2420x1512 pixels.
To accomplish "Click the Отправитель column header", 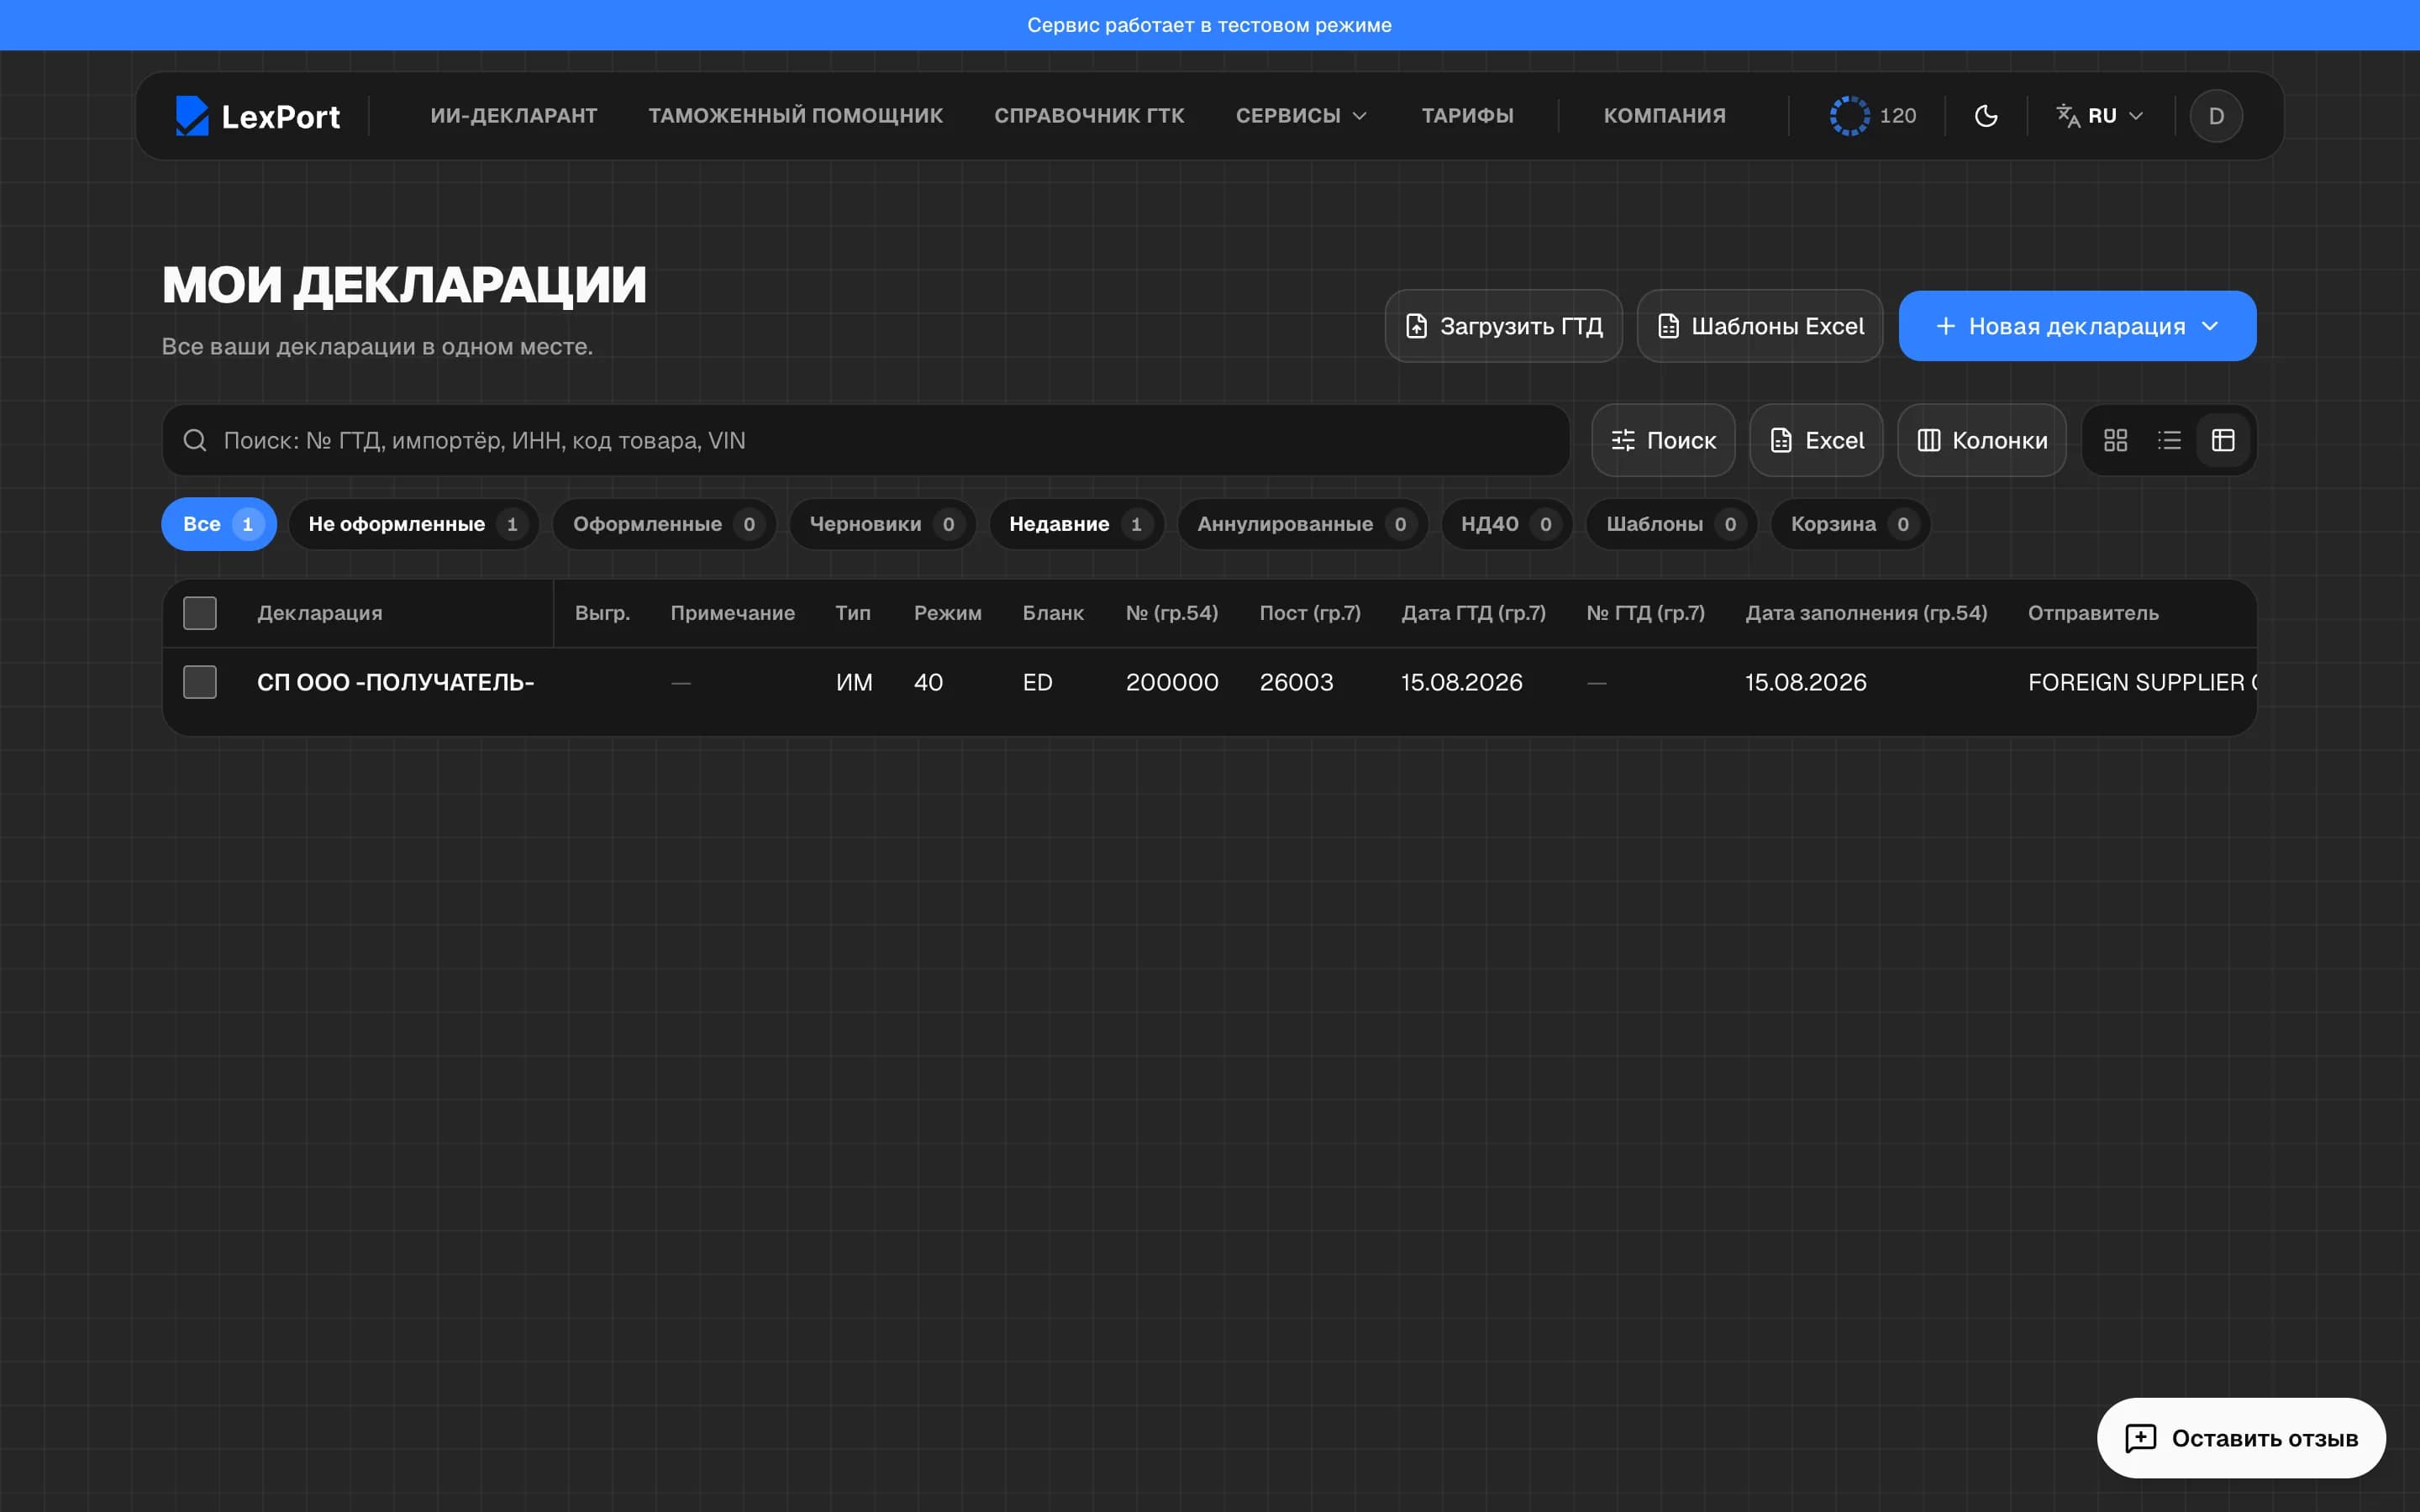I will point(2093,613).
